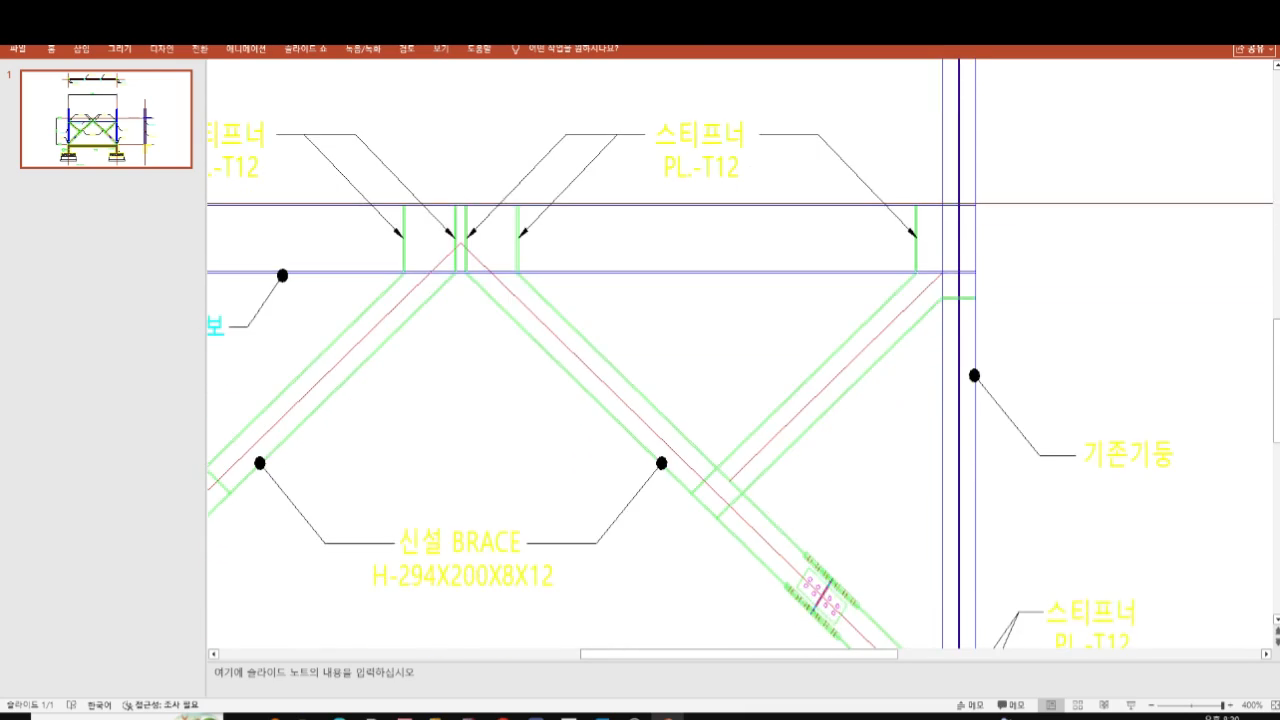The height and width of the screenshot is (720, 1280).
Task: Select the center-top 스티프너 label
Action: 700,134
